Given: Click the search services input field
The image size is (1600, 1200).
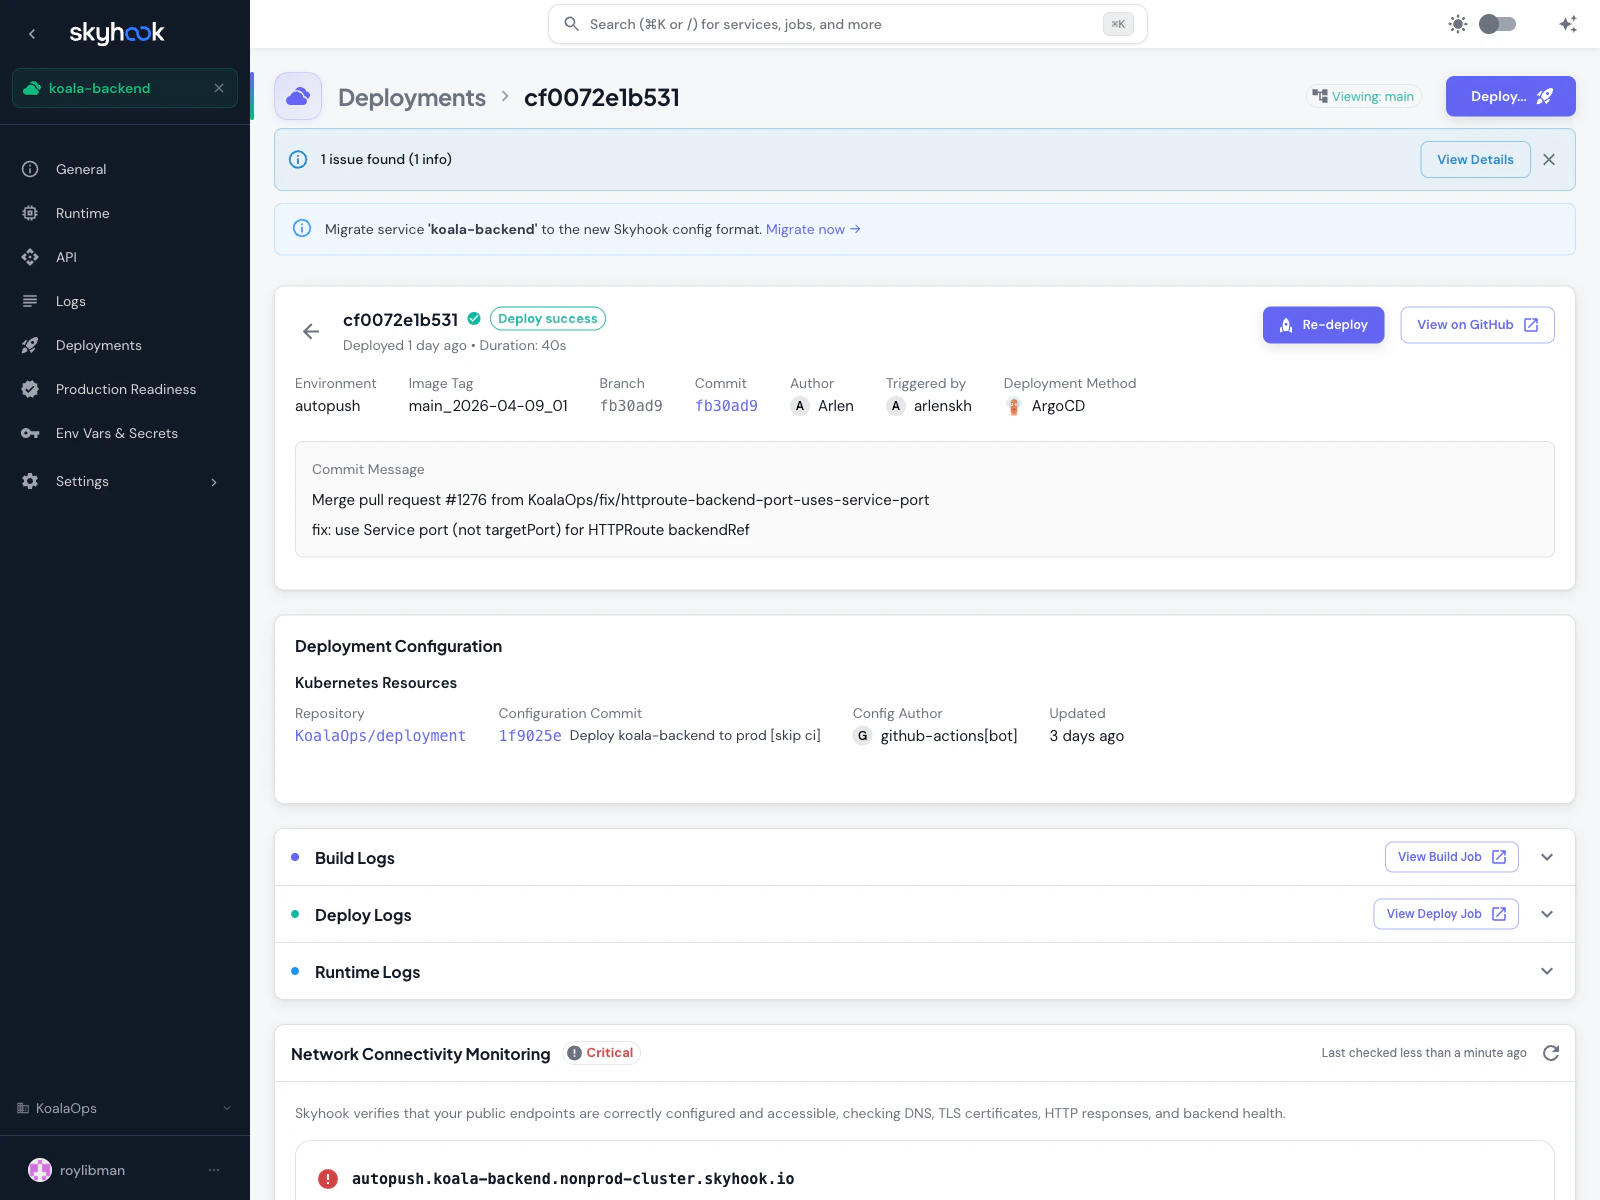Looking at the screenshot, I should point(847,23).
